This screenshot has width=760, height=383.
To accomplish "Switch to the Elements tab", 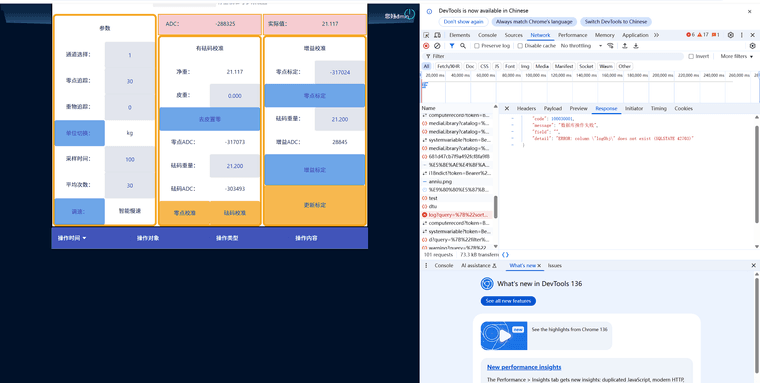I will (459, 35).
